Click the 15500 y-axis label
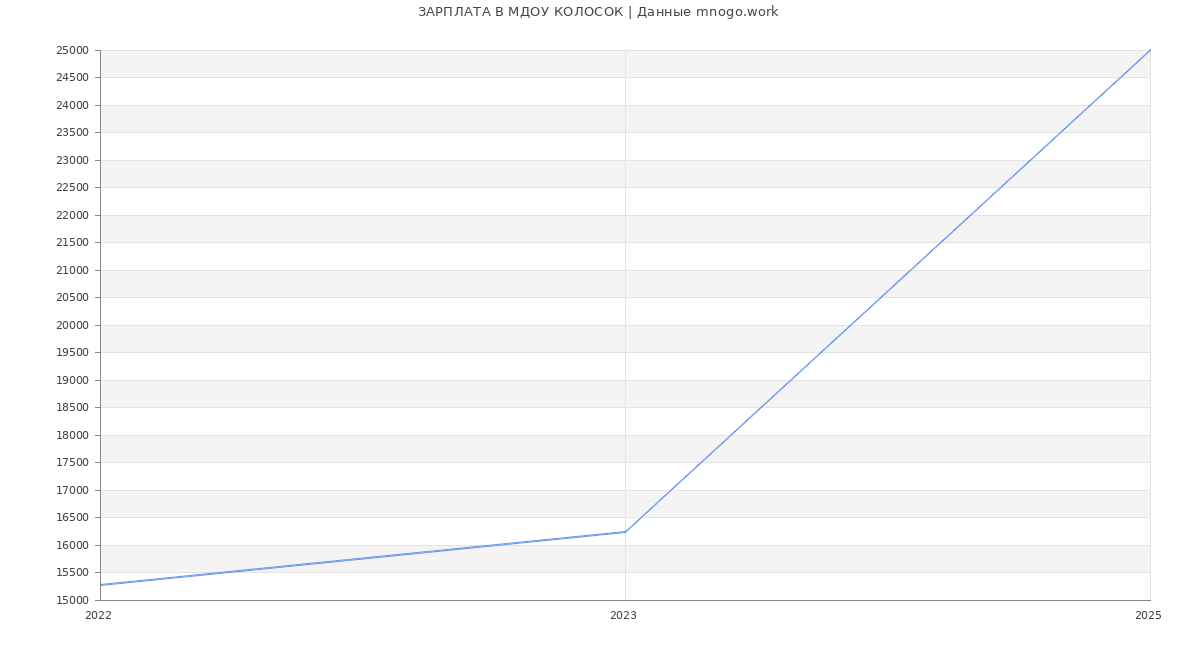Viewport: 1200px width, 650px height. tap(73, 572)
